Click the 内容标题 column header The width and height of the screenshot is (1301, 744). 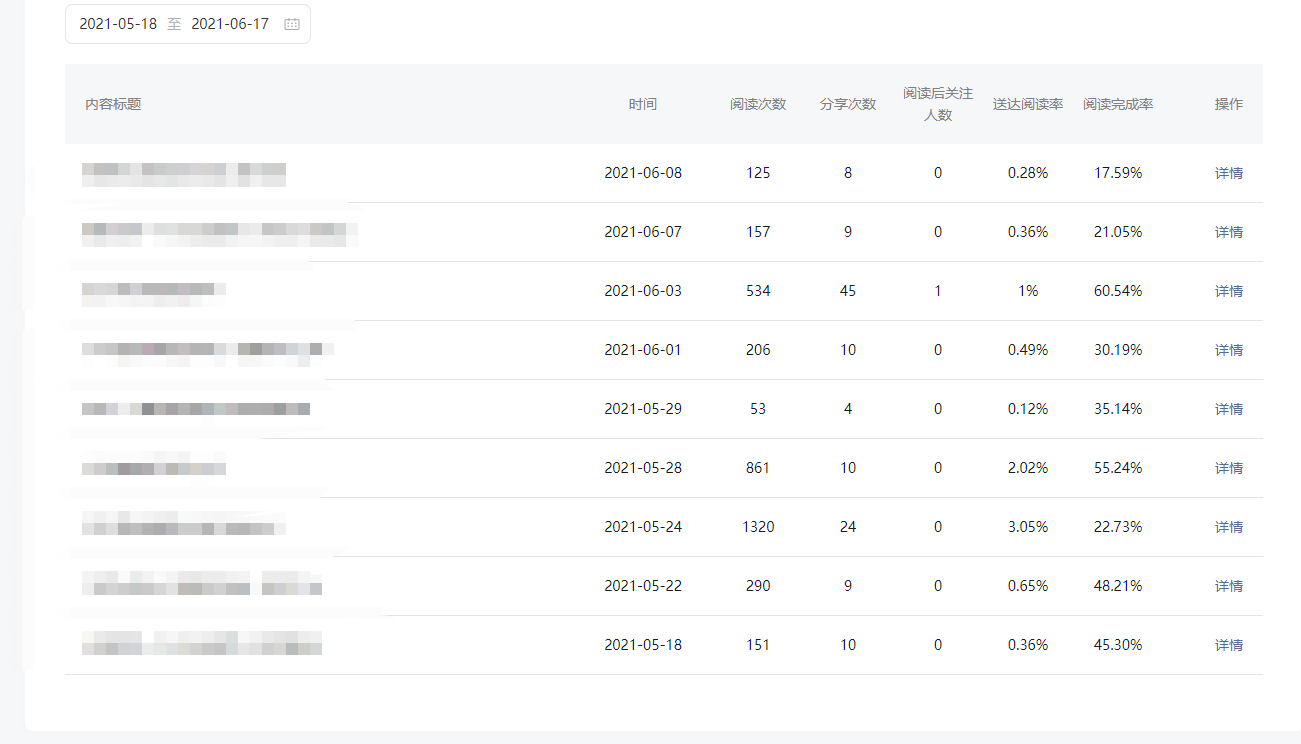(x=113, y=104)
